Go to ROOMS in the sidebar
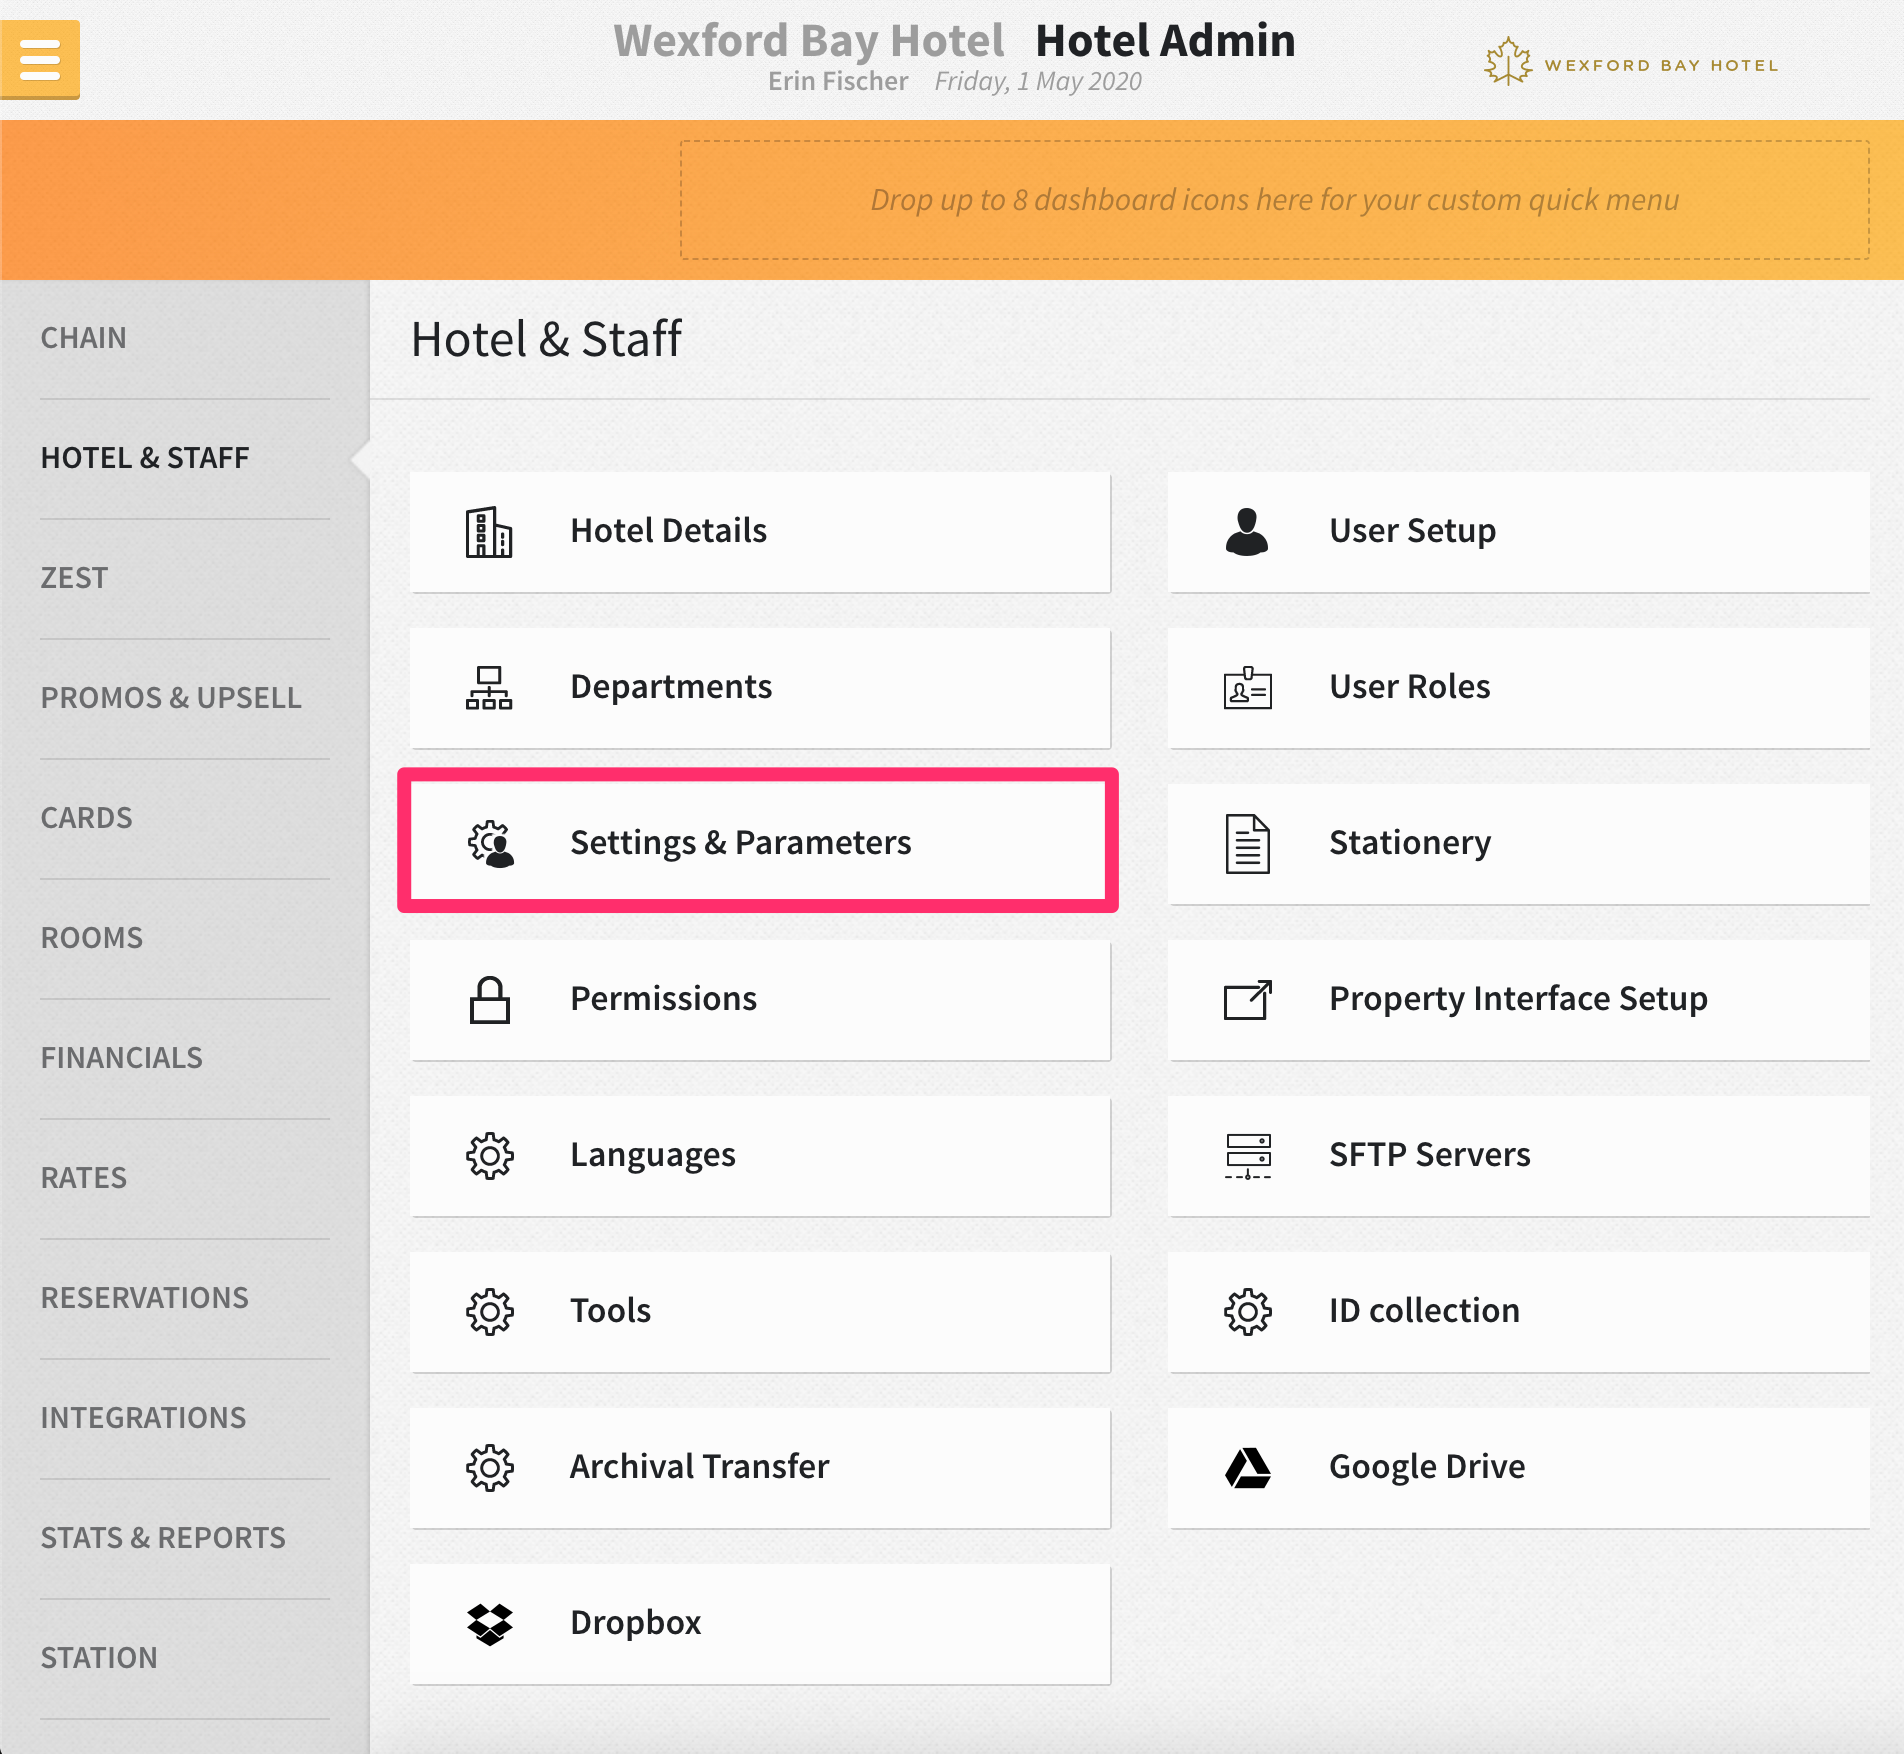Screen dimensions: 1904x1754 (92, 938)
